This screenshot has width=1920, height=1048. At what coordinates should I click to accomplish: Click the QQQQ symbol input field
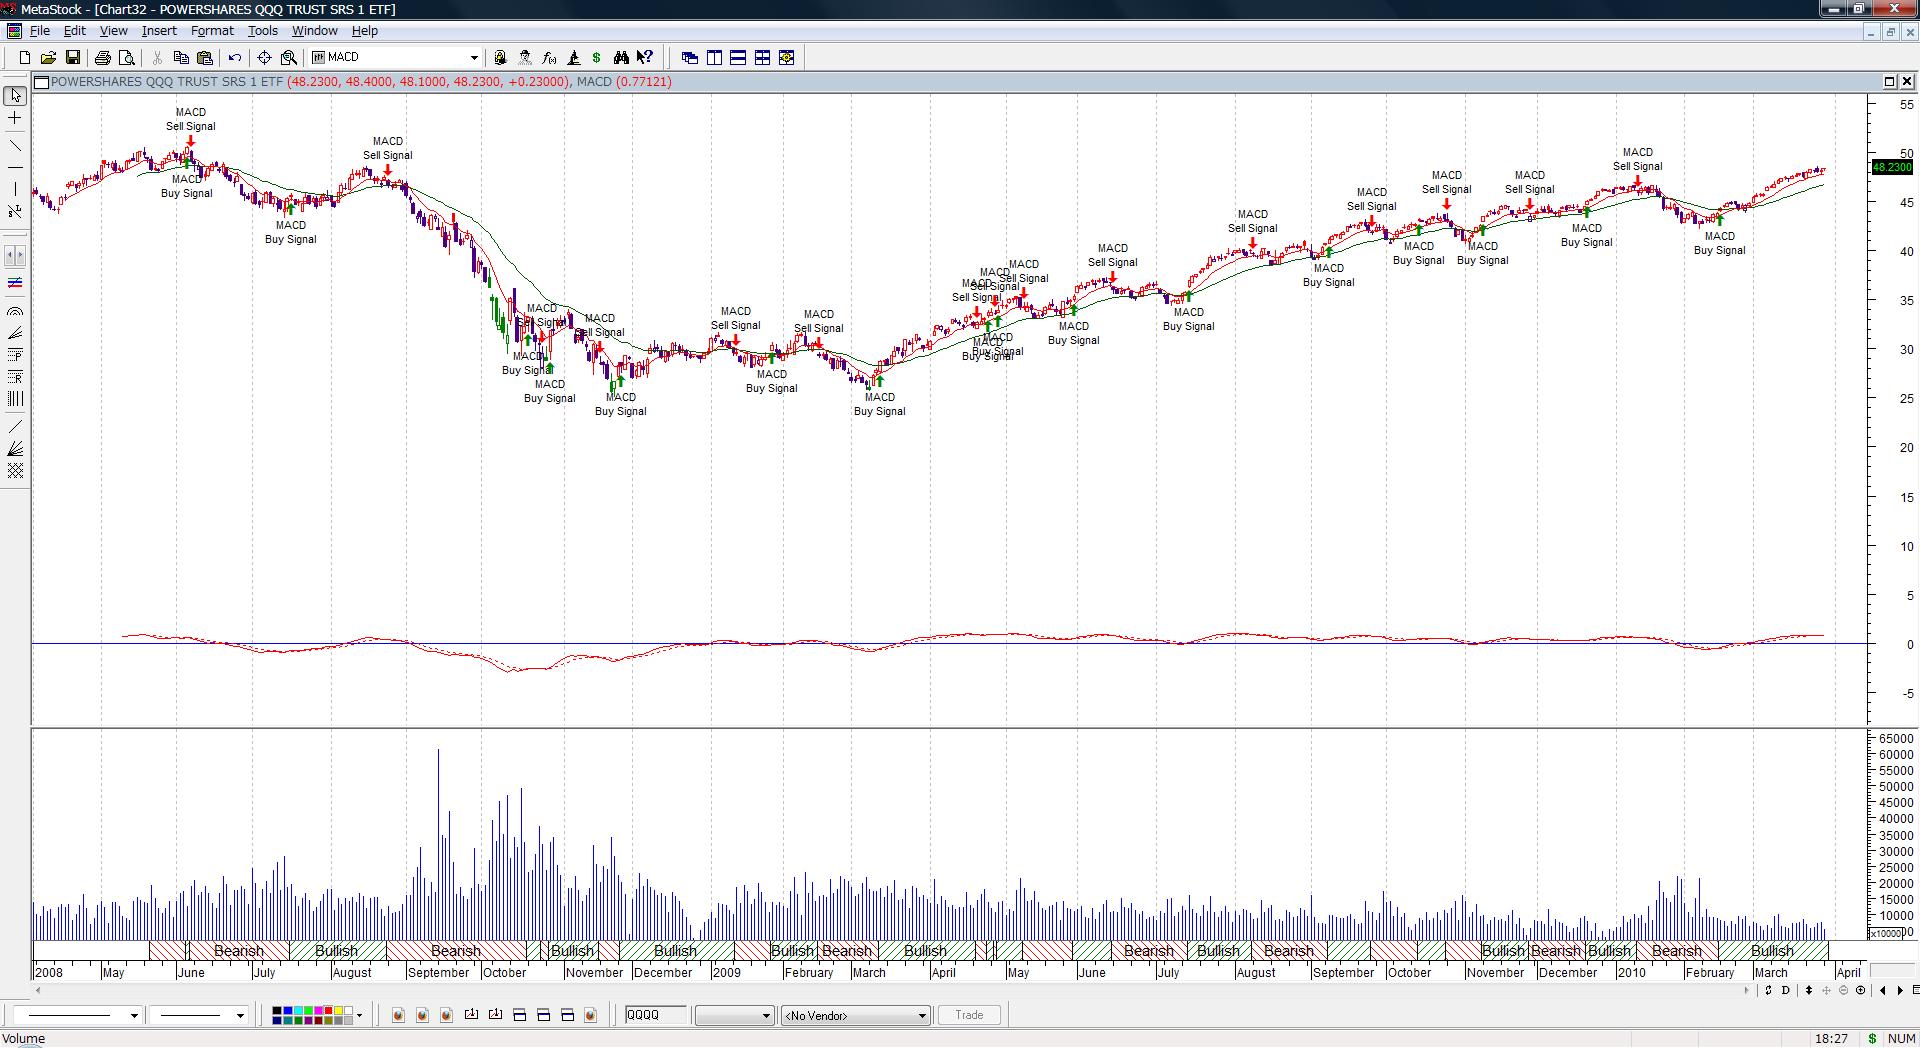click(655, 1015)
